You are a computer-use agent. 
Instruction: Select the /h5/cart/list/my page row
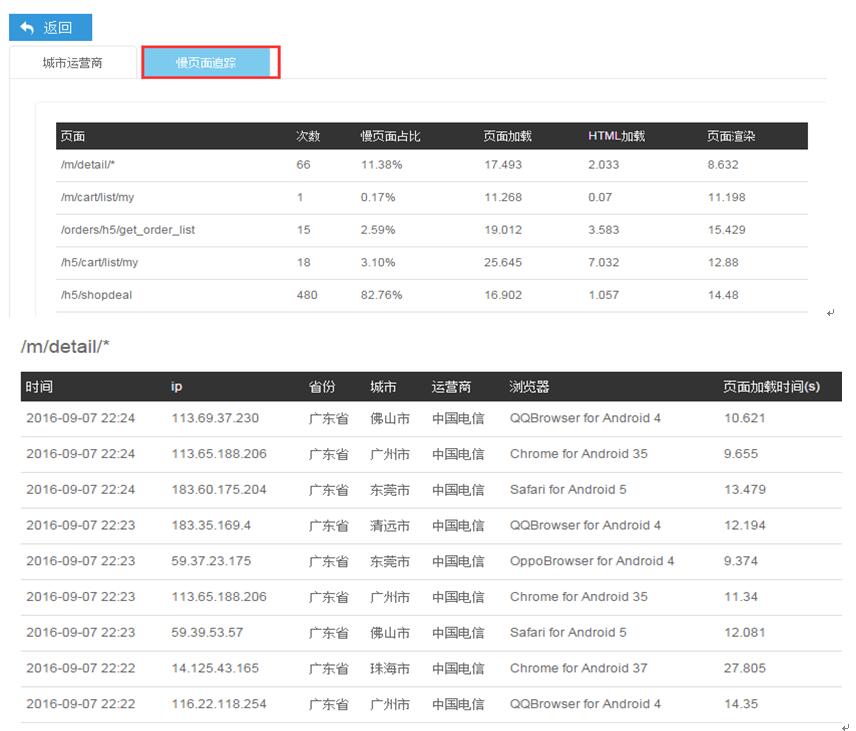99,262
